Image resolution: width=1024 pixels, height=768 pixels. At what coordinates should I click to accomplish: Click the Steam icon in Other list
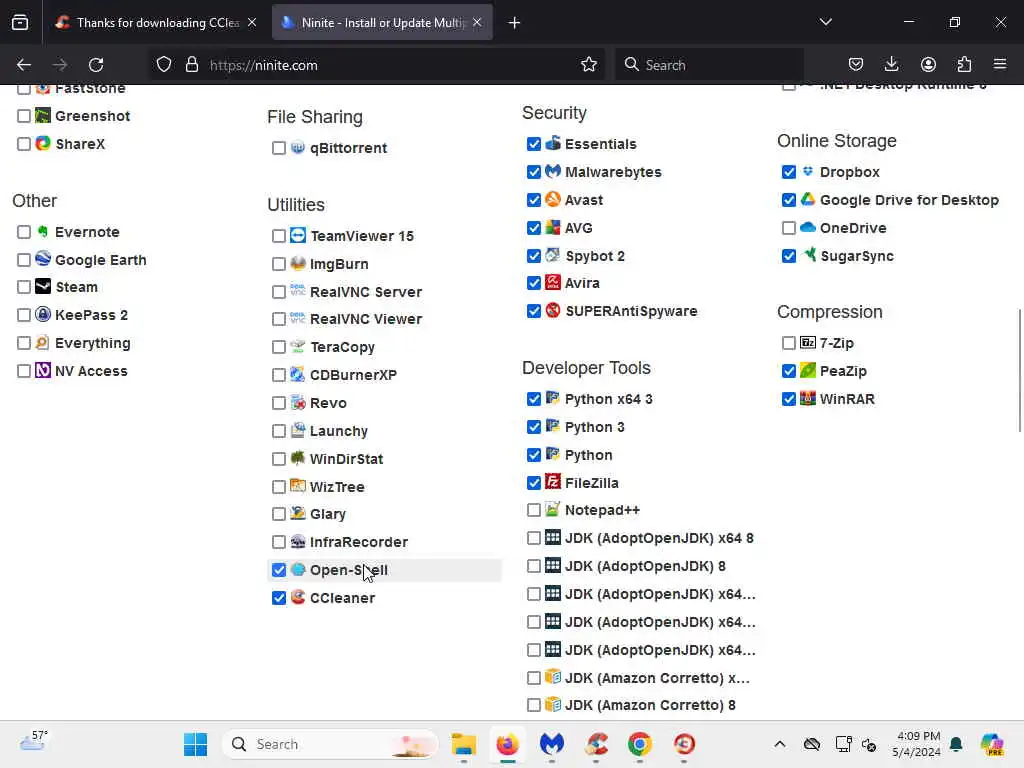click(x=43, y=286)
